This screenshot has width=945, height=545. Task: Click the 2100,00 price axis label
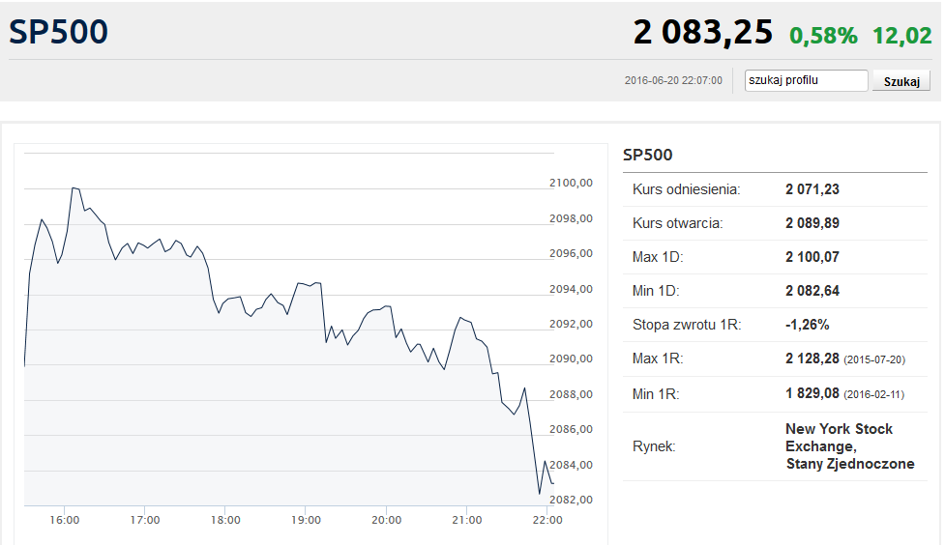tap(571, 183)
